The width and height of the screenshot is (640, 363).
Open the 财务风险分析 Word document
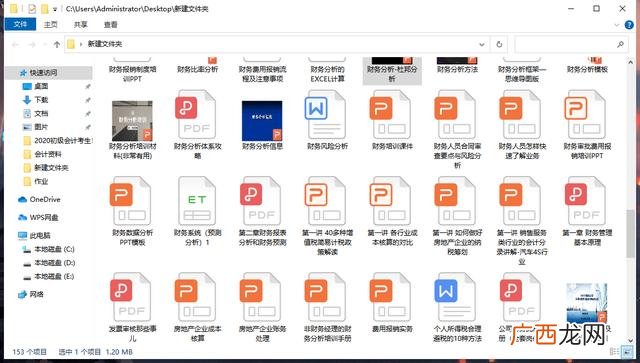327,121
